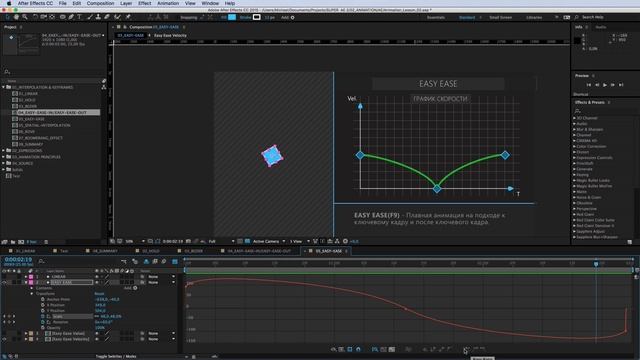Viewport: 640px width, 360px height.
Task: Open the 1 View layout dropdown
Action: [x=300, y=241]
